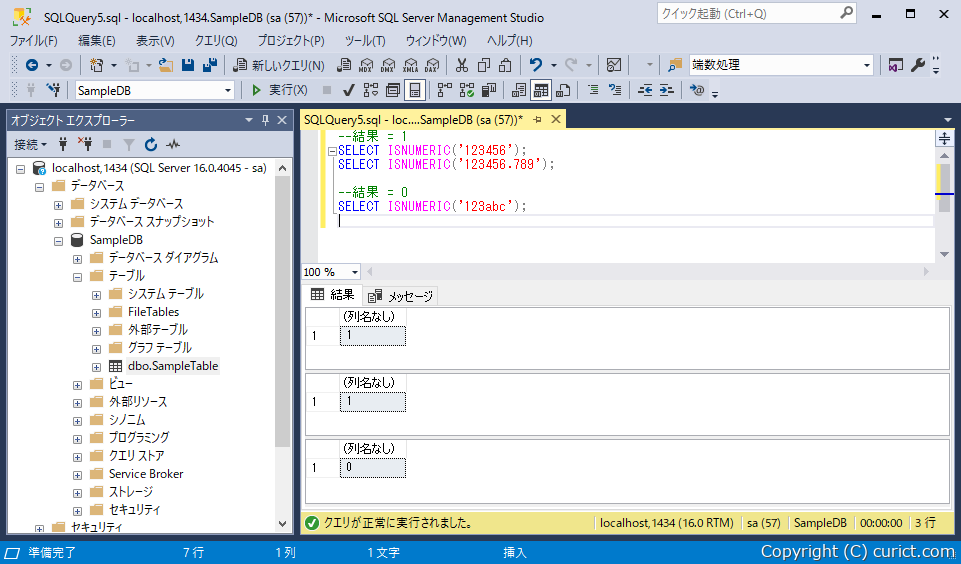961x564 pixels.
Task: Close the Object Explorer panel
Action: click(x=283, y=120)
